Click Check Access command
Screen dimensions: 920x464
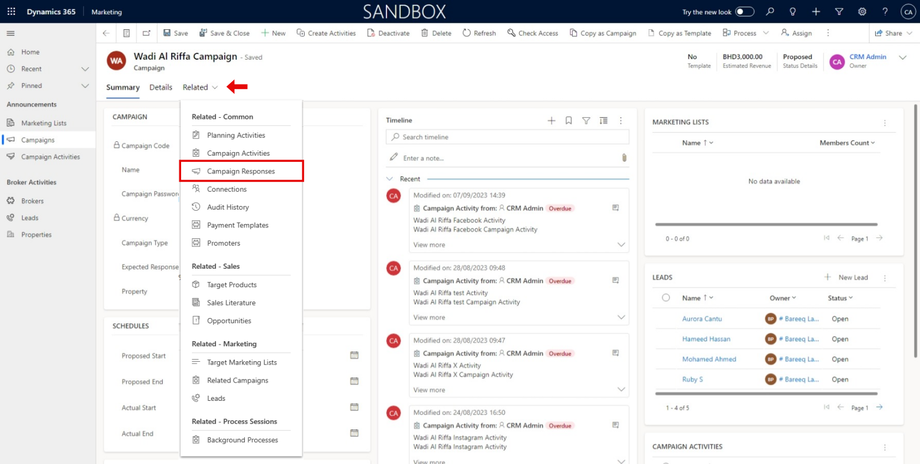[533, 33]
